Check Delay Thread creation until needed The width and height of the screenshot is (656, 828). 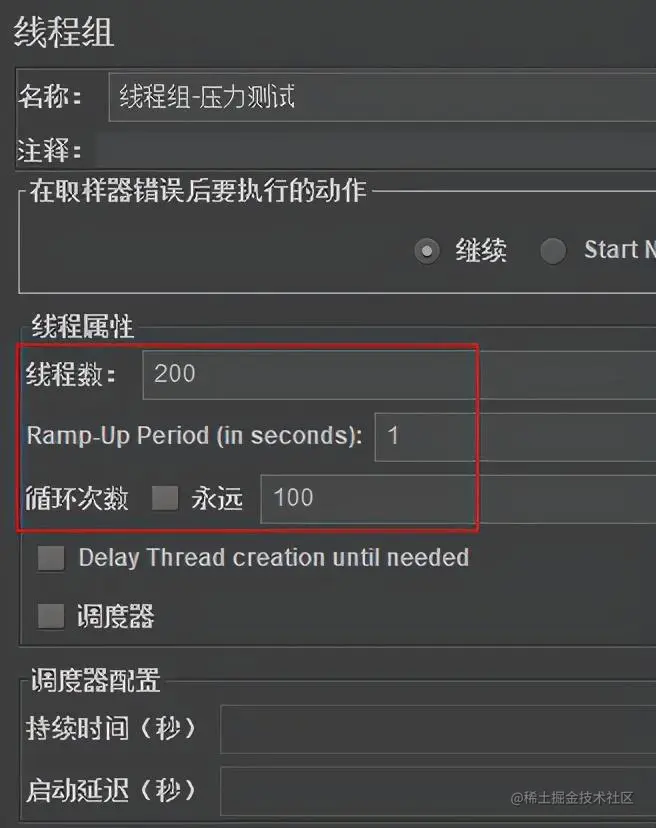pyautogui.click(x=51, y=558)
